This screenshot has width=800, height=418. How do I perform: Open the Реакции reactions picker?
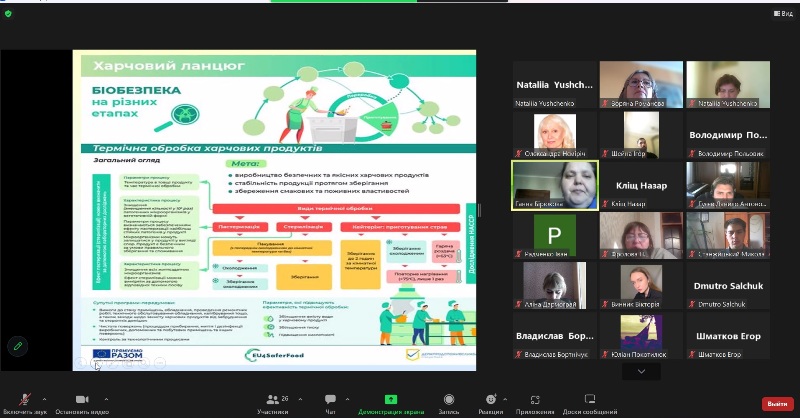(x=491, y=403)
